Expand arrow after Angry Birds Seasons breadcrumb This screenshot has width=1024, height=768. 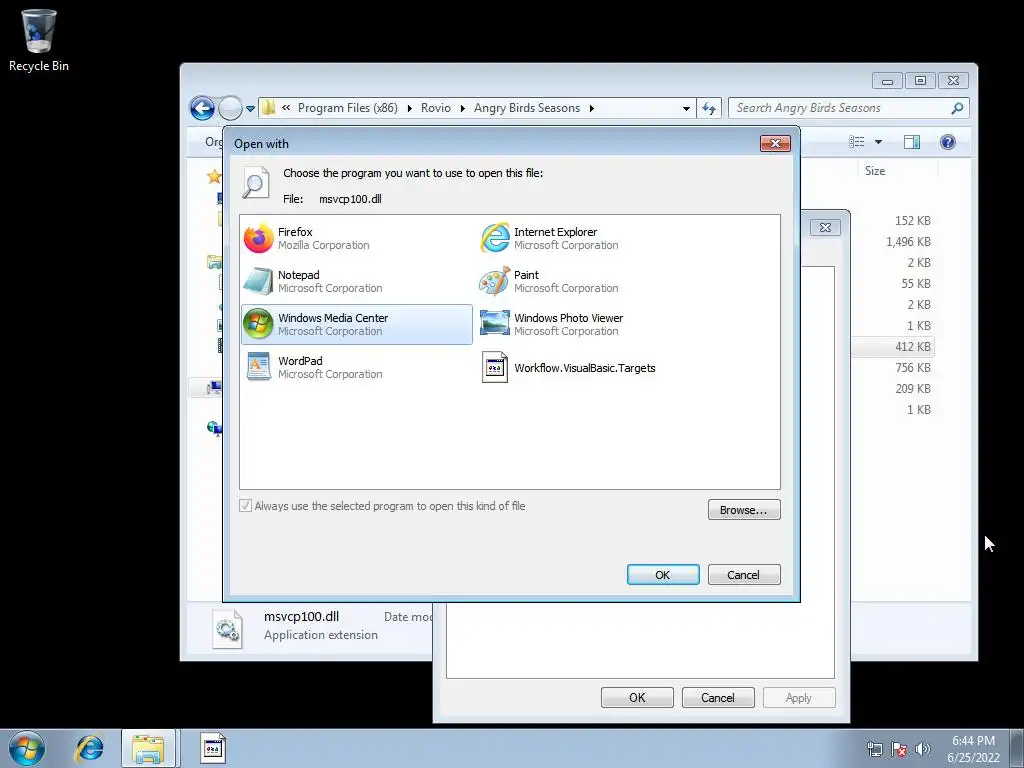tap(592, 108)
